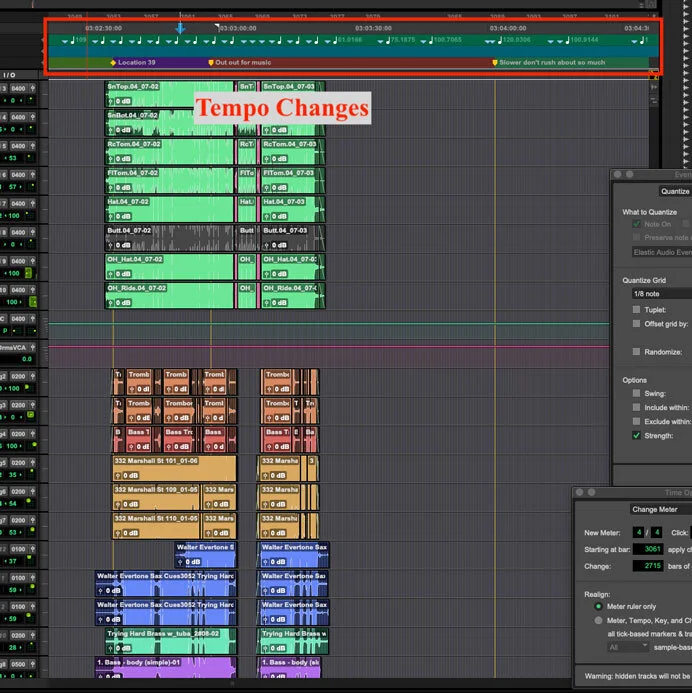Open the Change Meter dropdown in Time Operations
This screenshot has width=692, height=693.
(x=661, y=510)
